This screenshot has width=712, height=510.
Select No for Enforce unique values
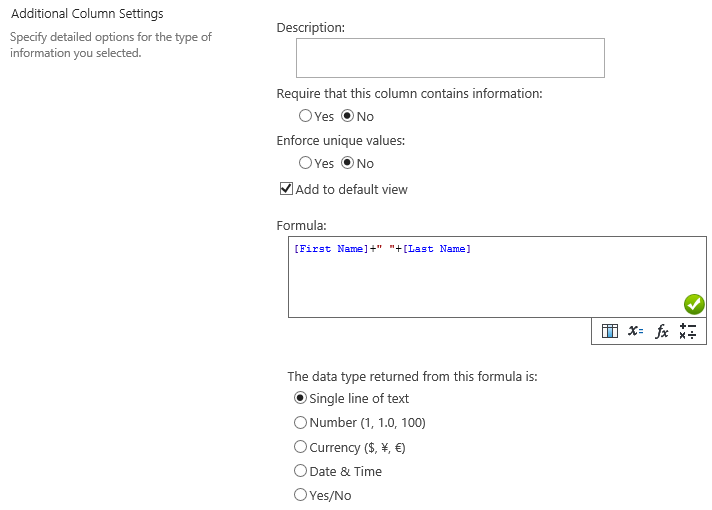click(347, 163)
